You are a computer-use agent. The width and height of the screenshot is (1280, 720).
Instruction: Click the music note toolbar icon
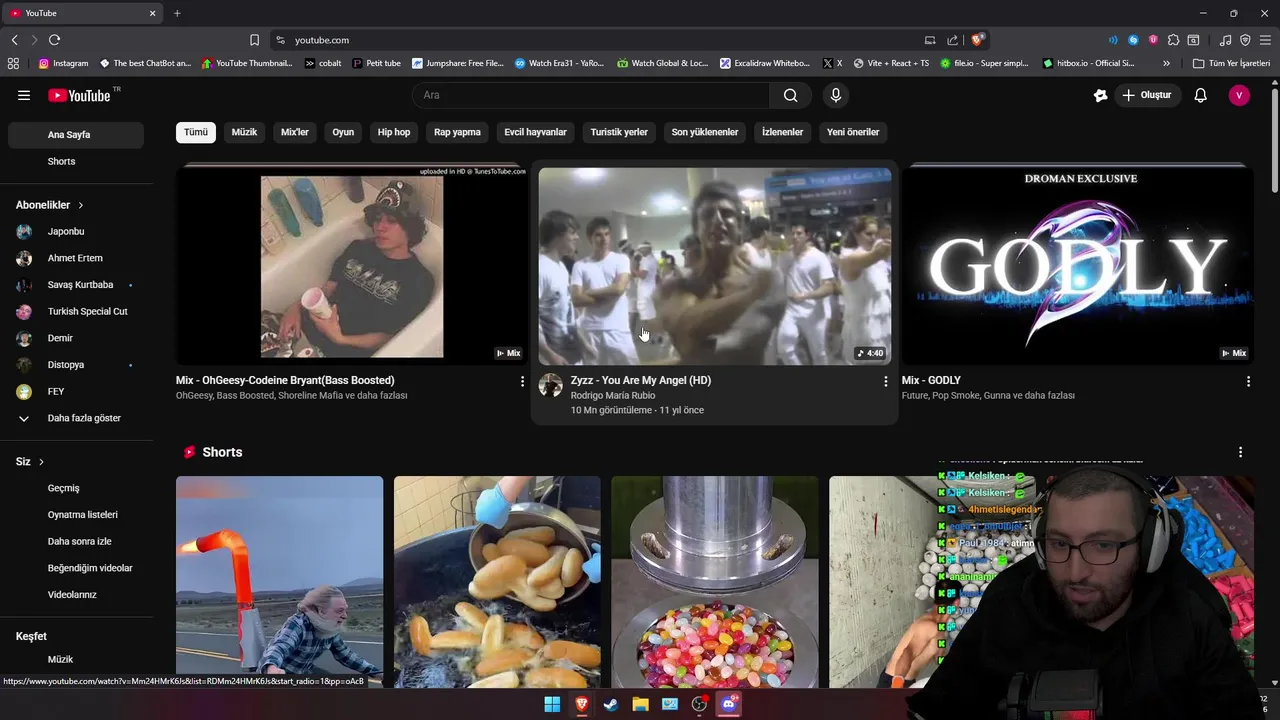pyautogui.click(x=1226, y=40)
